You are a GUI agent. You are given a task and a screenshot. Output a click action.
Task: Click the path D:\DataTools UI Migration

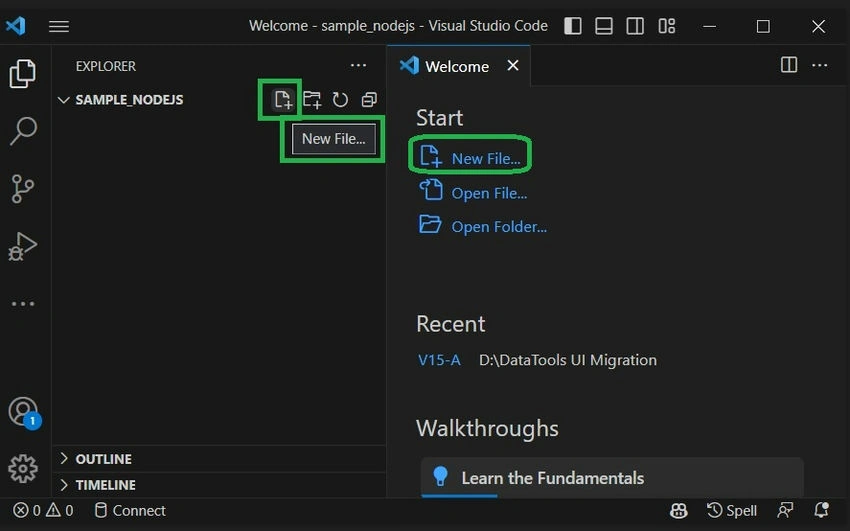568,360
